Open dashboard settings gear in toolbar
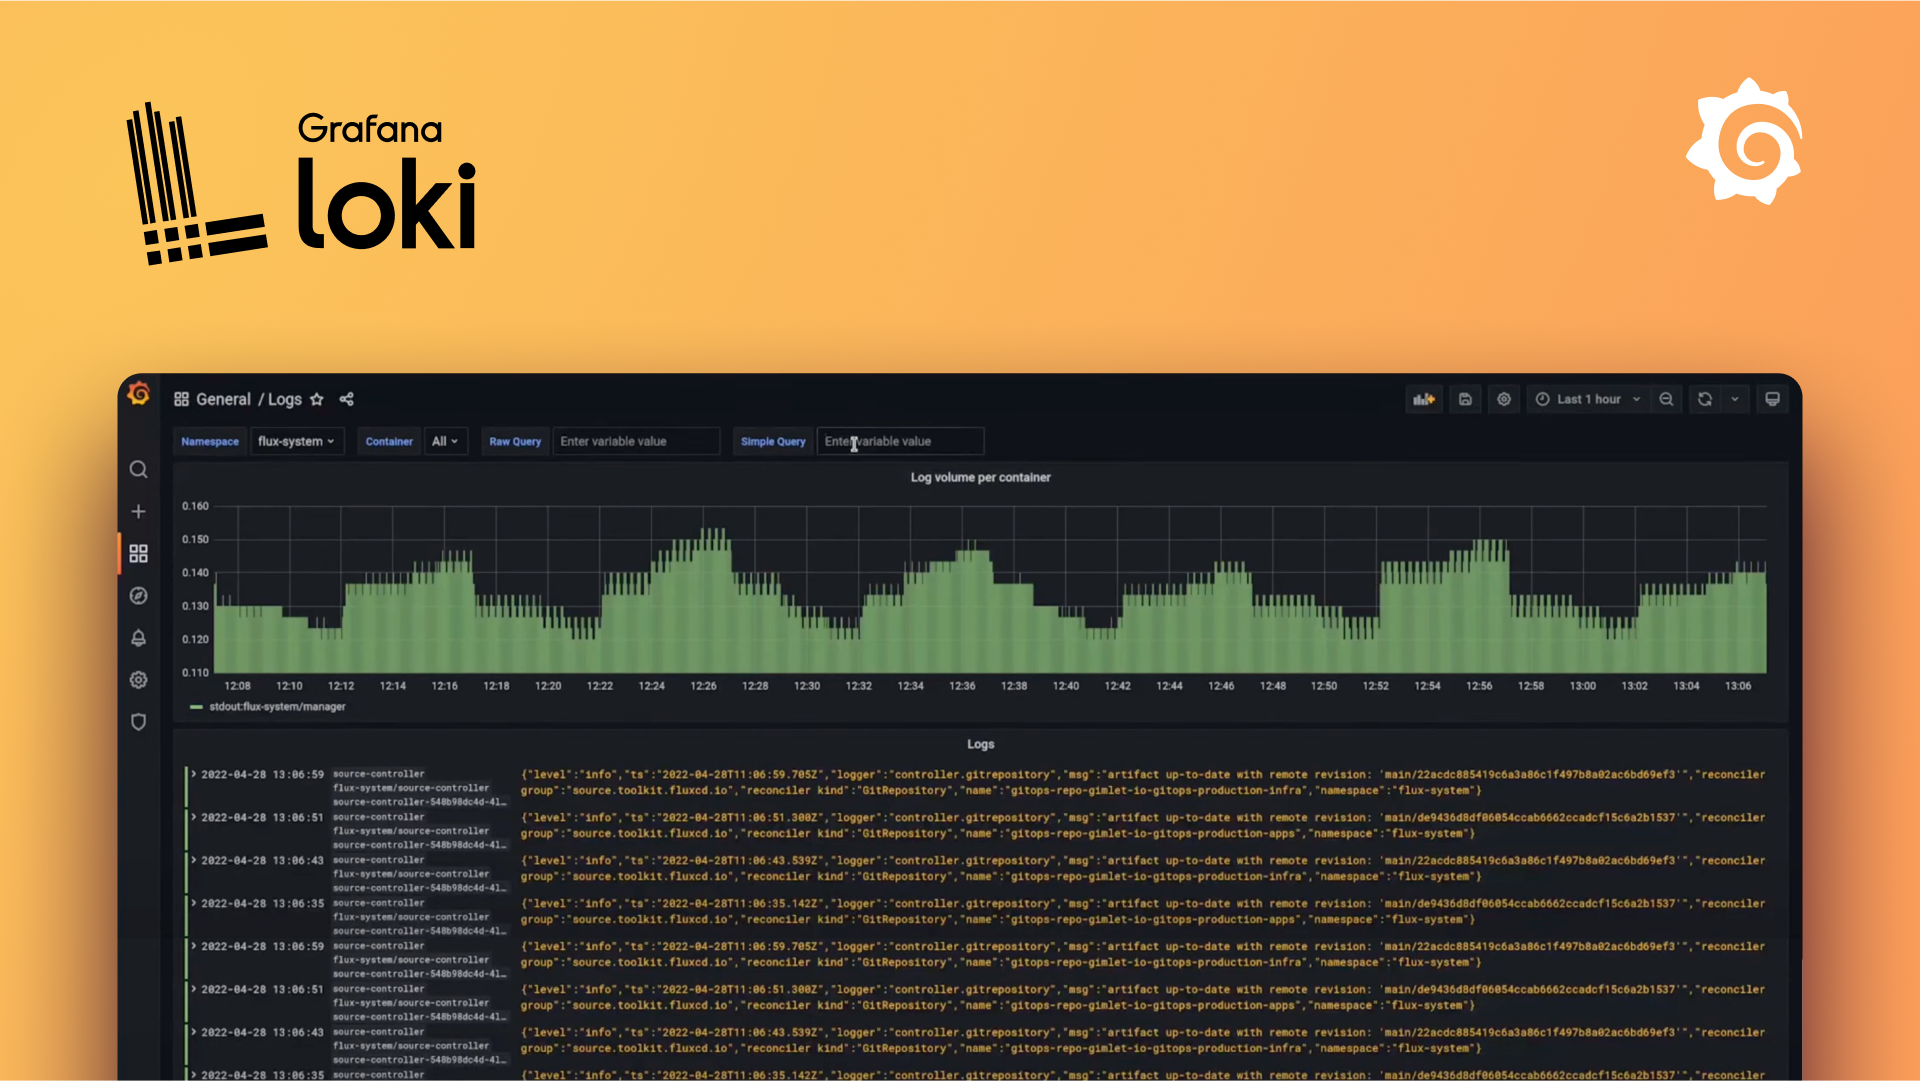This screenshot has width=1920, height=1081. click(1504, 399)
